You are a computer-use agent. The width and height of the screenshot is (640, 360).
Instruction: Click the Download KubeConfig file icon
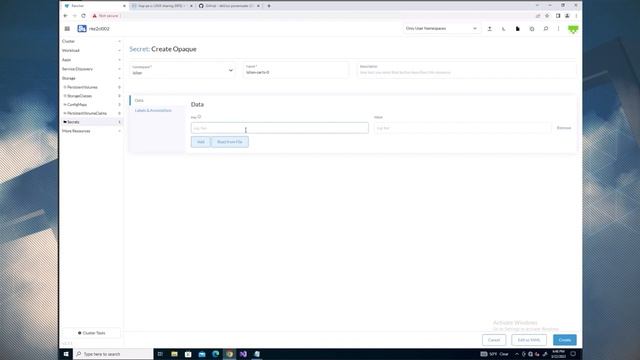click(x=518, y=29)
